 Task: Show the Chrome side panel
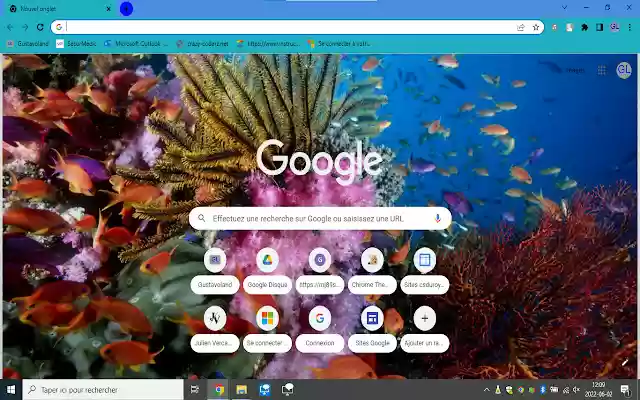pos(600,27)
